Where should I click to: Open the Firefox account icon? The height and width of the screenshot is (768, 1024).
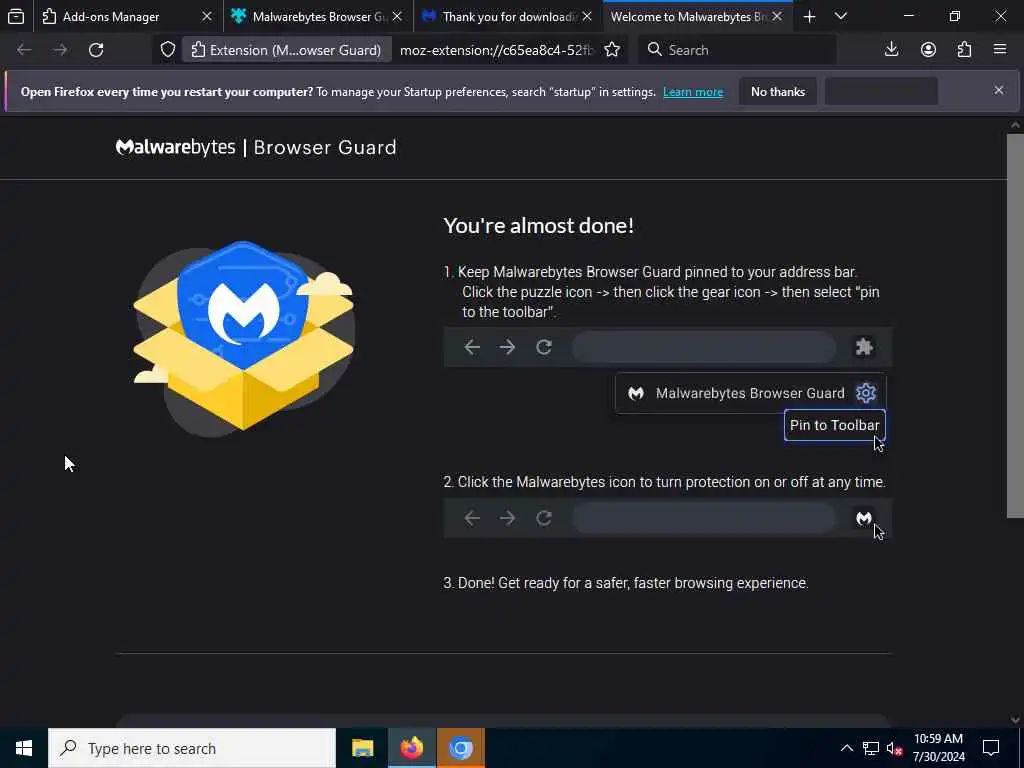click(928, 50)
